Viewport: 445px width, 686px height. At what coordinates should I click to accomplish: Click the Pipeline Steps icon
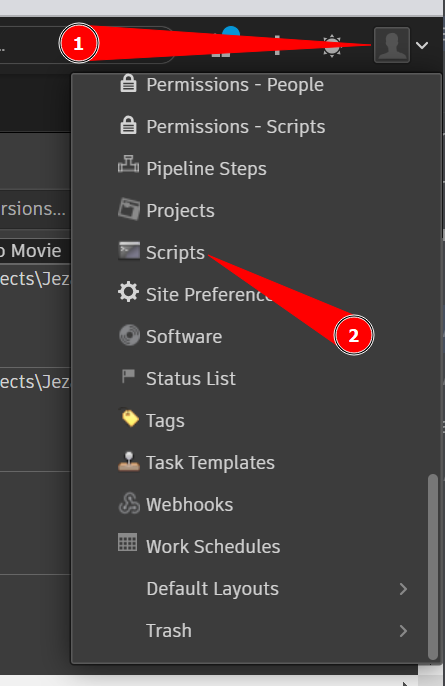pos(129,165)
